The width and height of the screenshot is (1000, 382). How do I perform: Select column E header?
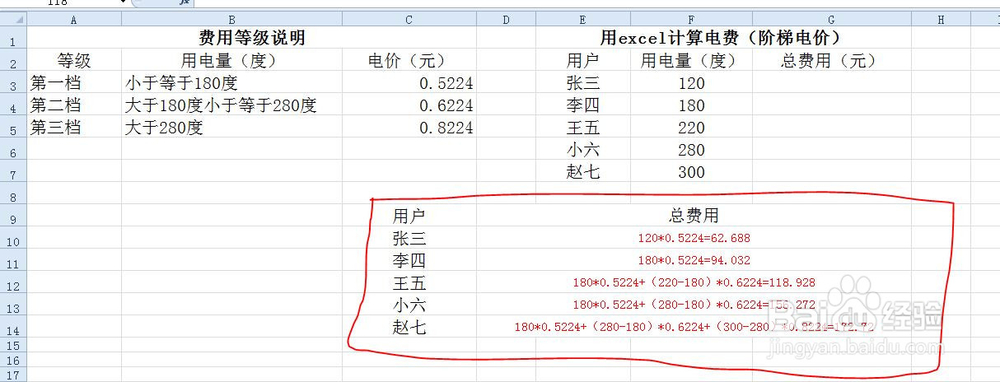point(583,20)
